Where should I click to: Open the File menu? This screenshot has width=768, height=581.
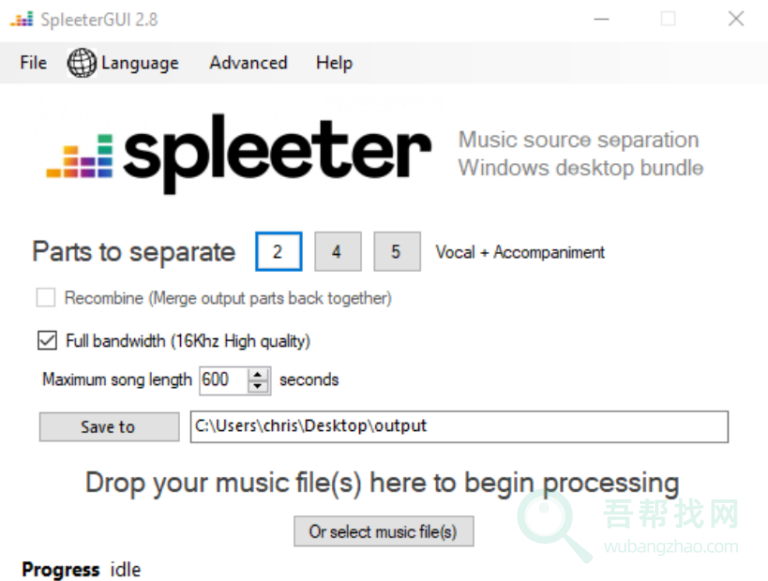point(33,63)
